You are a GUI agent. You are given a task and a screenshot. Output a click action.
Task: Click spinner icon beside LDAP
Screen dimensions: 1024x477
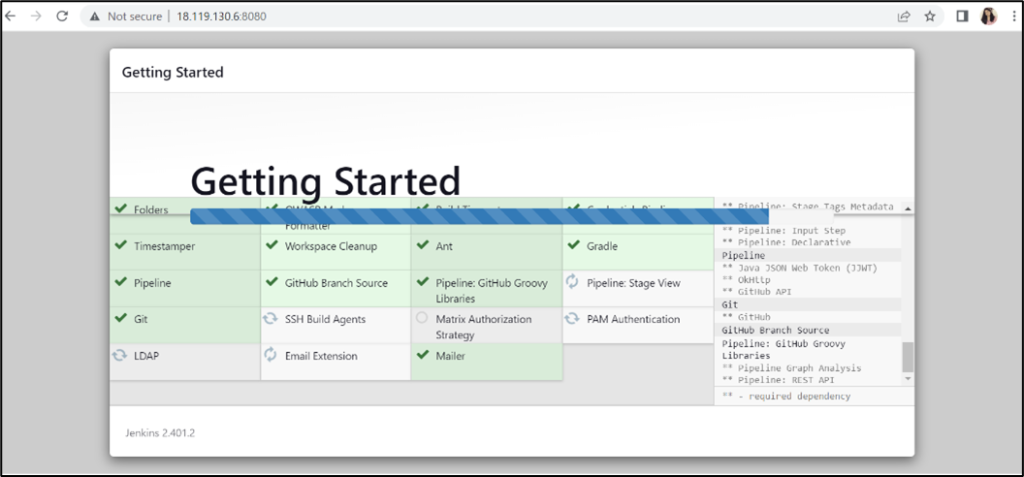(119, 355)
